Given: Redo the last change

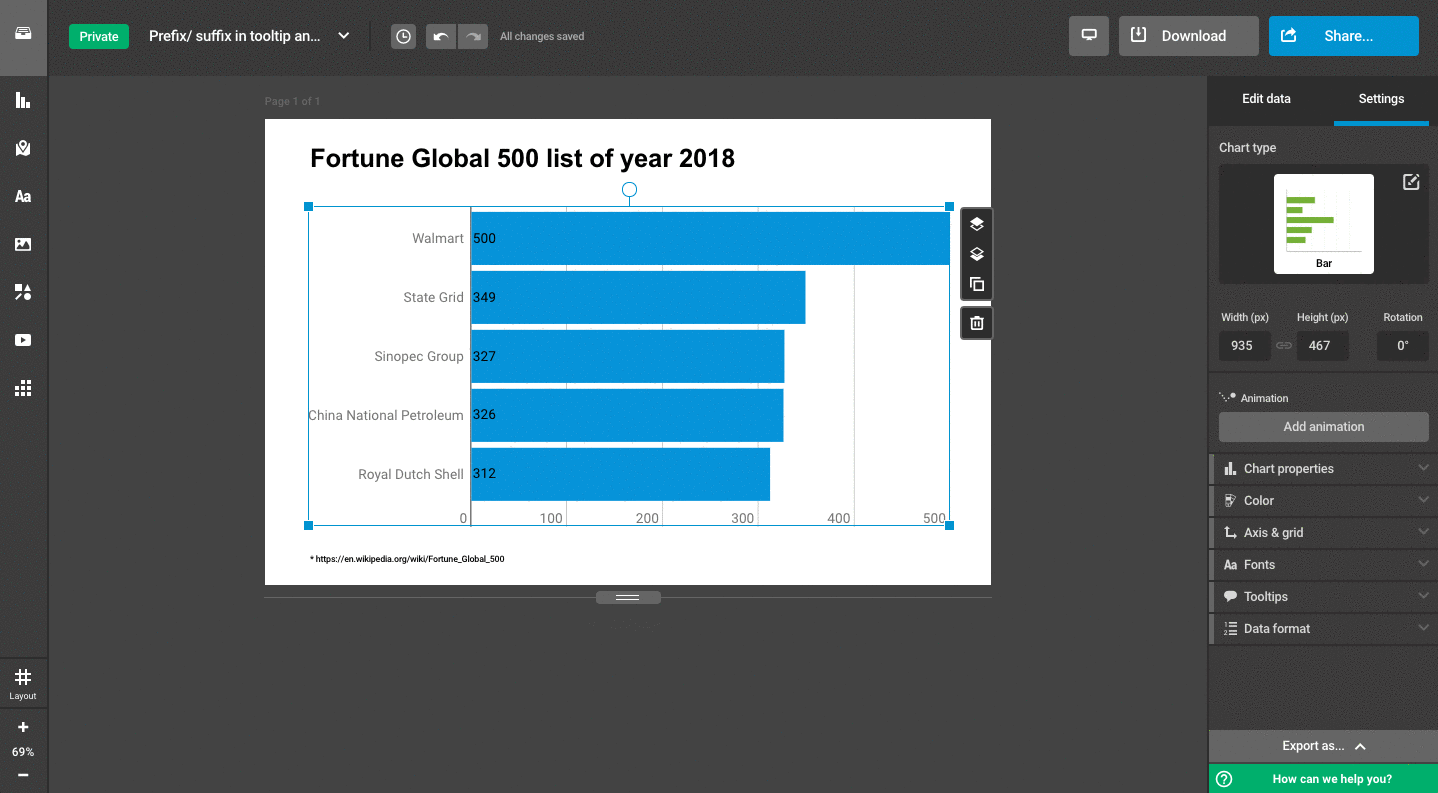Looking at the screenshot, I should click(473, 36).
